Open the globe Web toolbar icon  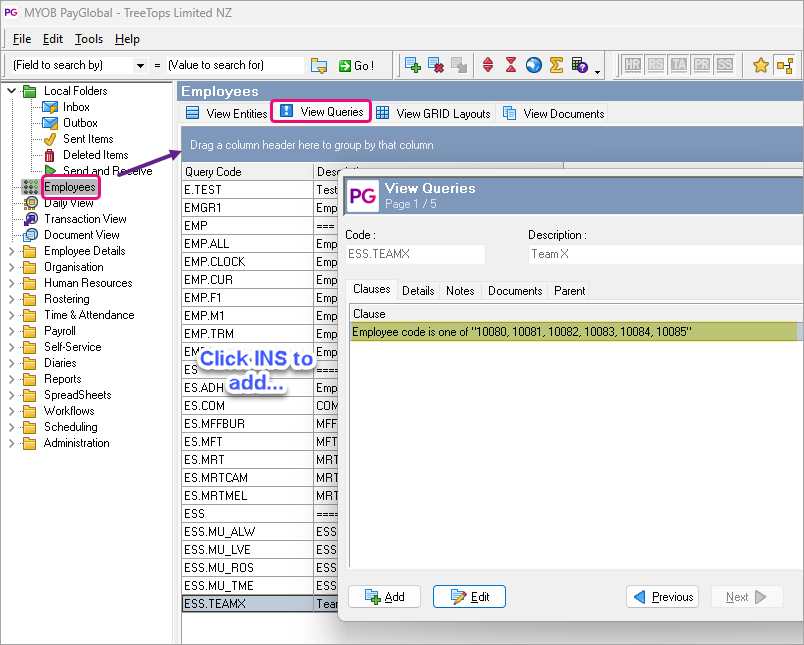click(x=533, y=64)
